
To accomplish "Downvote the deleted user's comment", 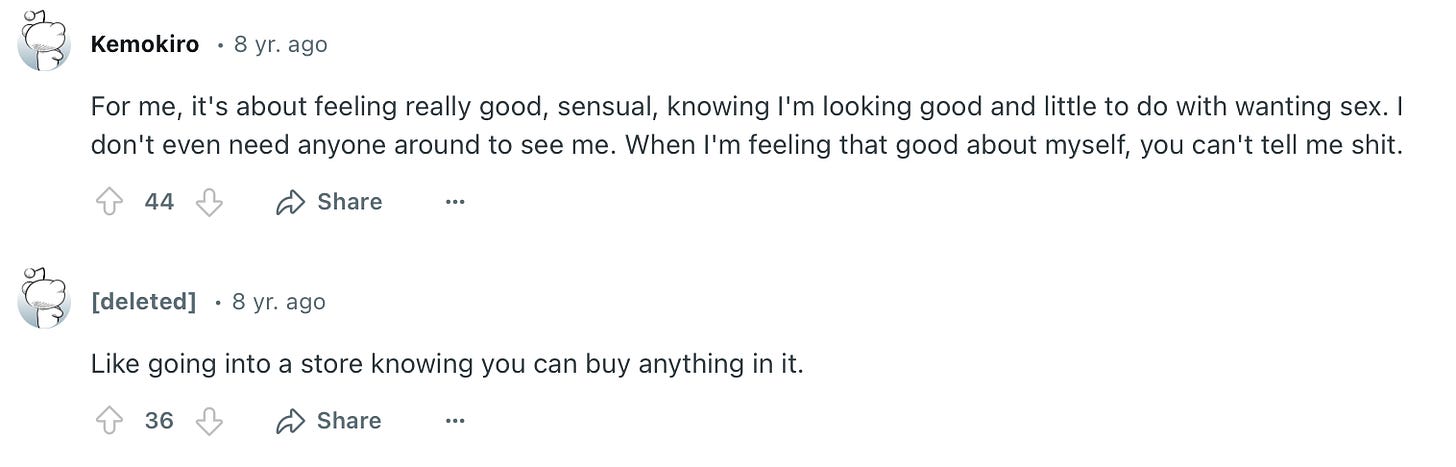I will pyautogui.click(x=209, y=422).
